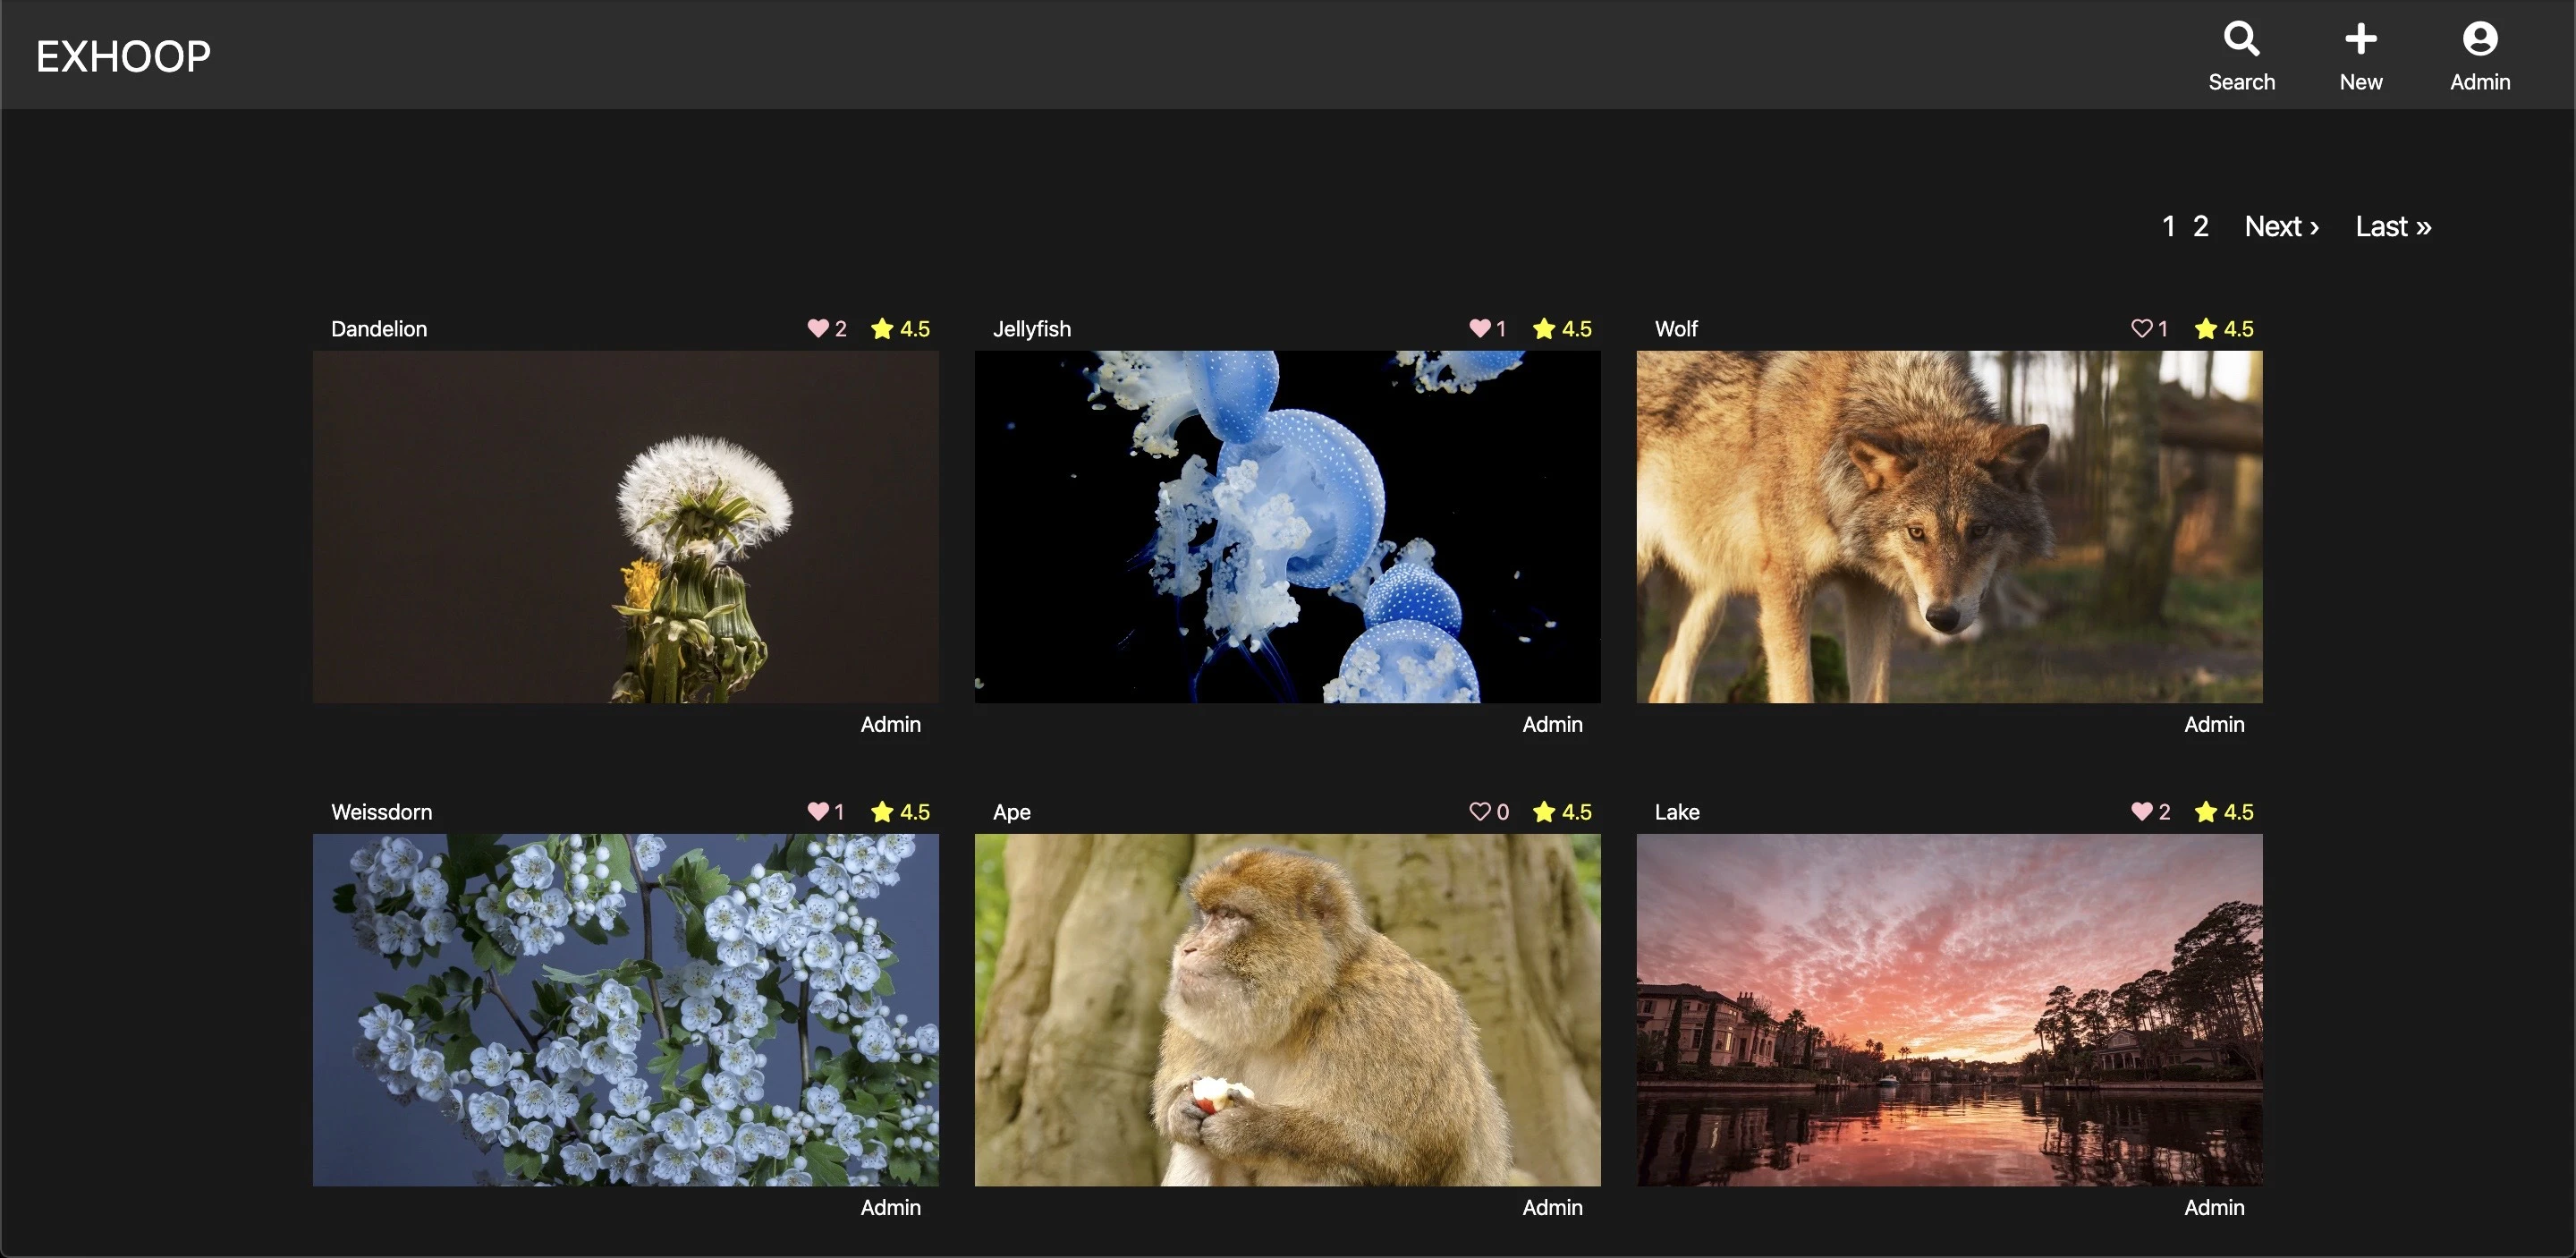Go to page 2 in pagination

2200,226
